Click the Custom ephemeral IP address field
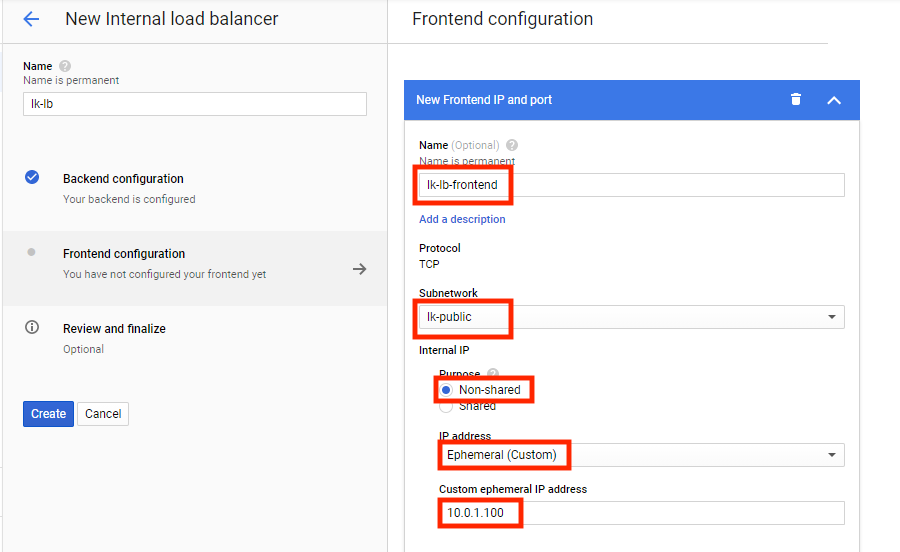This screenshot has width=900, height=552. point(641,513)
